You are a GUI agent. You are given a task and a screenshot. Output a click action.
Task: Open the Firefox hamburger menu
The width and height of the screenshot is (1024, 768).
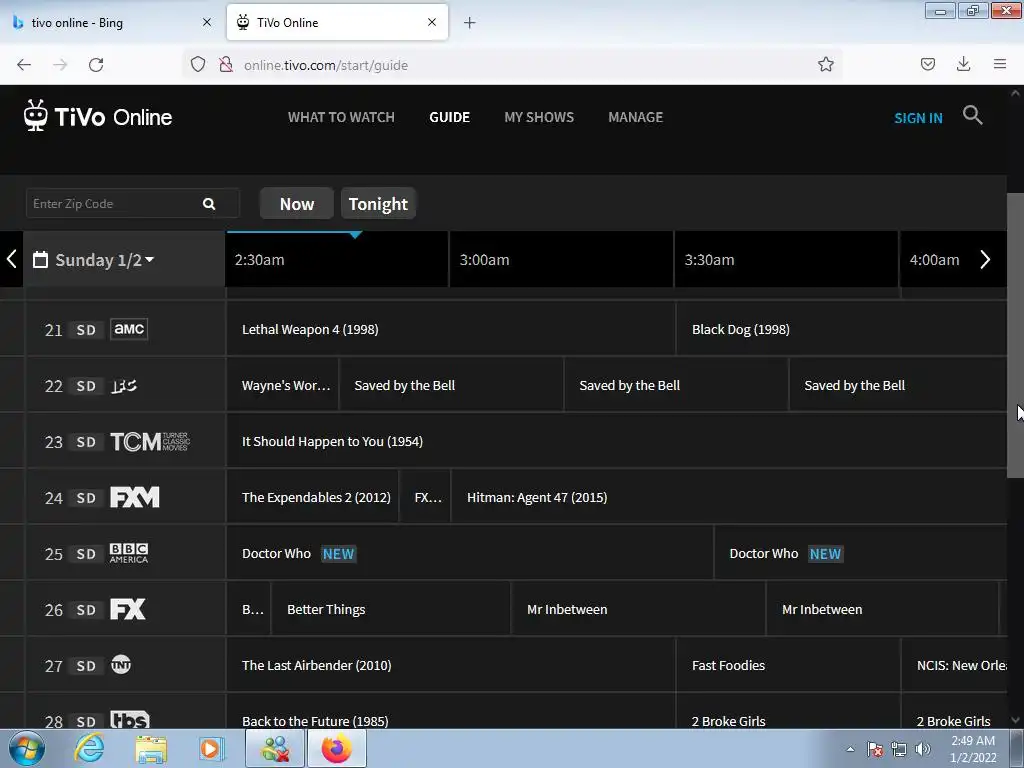1000,64
